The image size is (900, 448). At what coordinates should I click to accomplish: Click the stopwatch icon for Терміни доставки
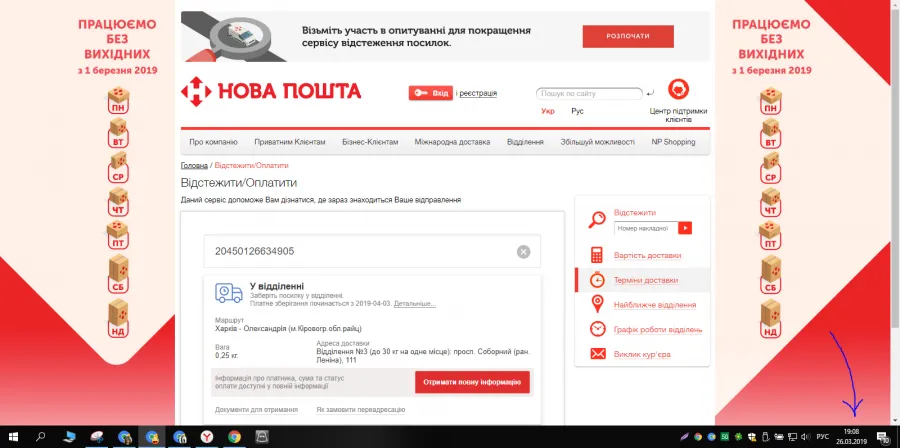598,280
